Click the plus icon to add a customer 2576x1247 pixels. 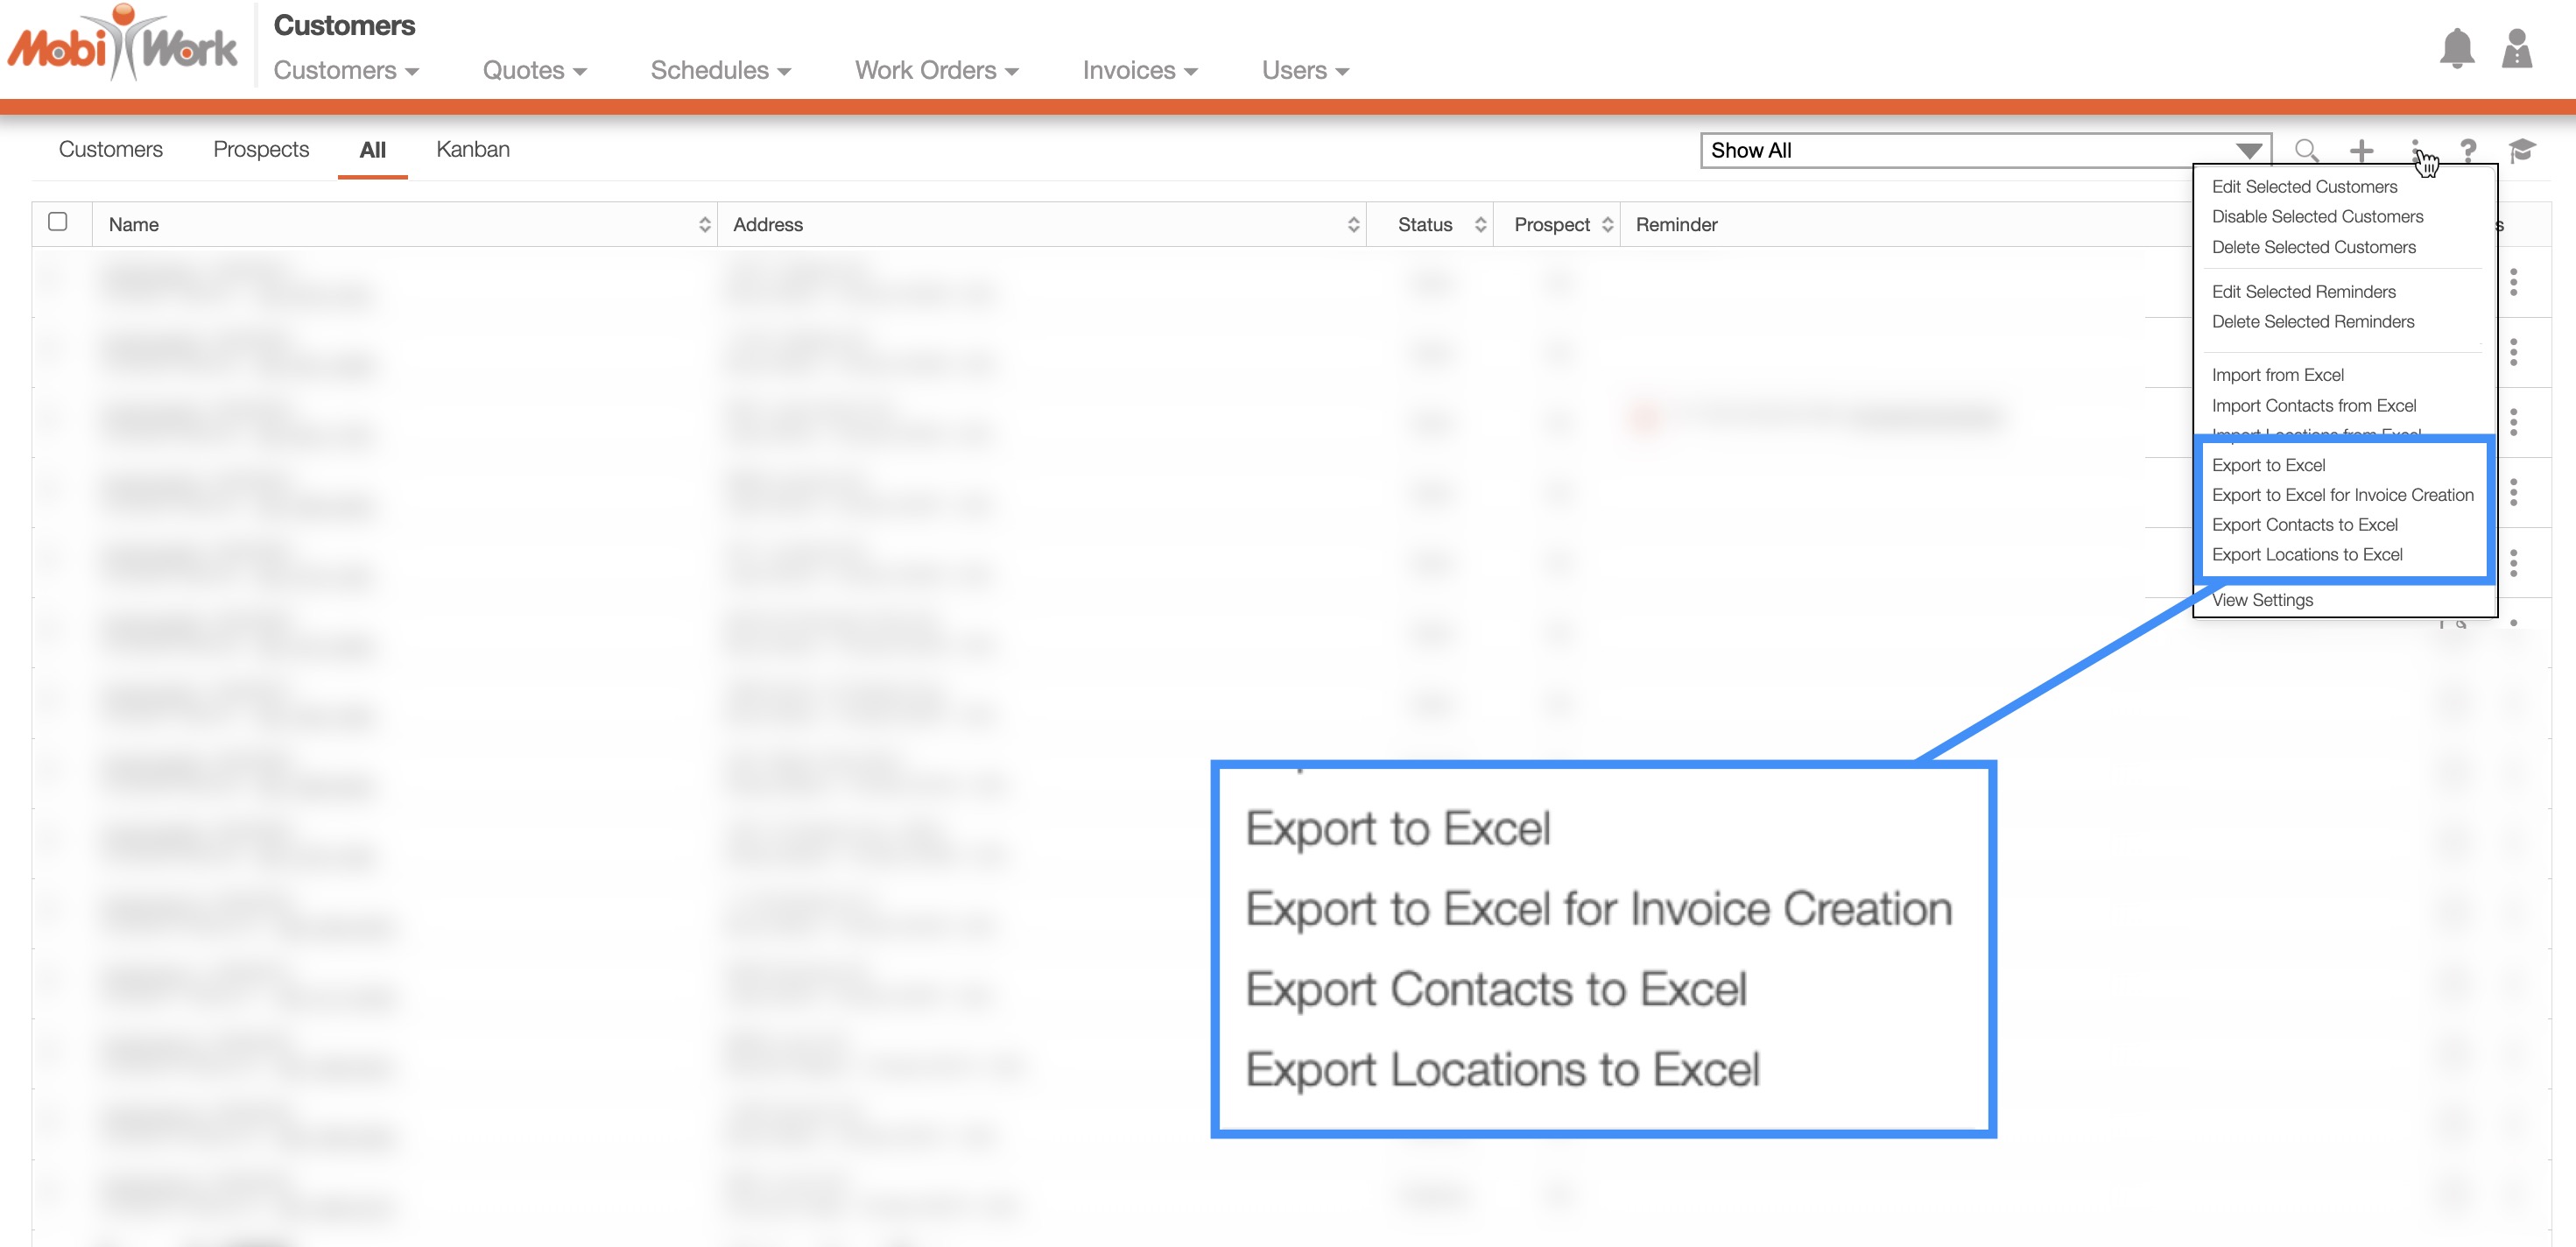point(2361,150)
